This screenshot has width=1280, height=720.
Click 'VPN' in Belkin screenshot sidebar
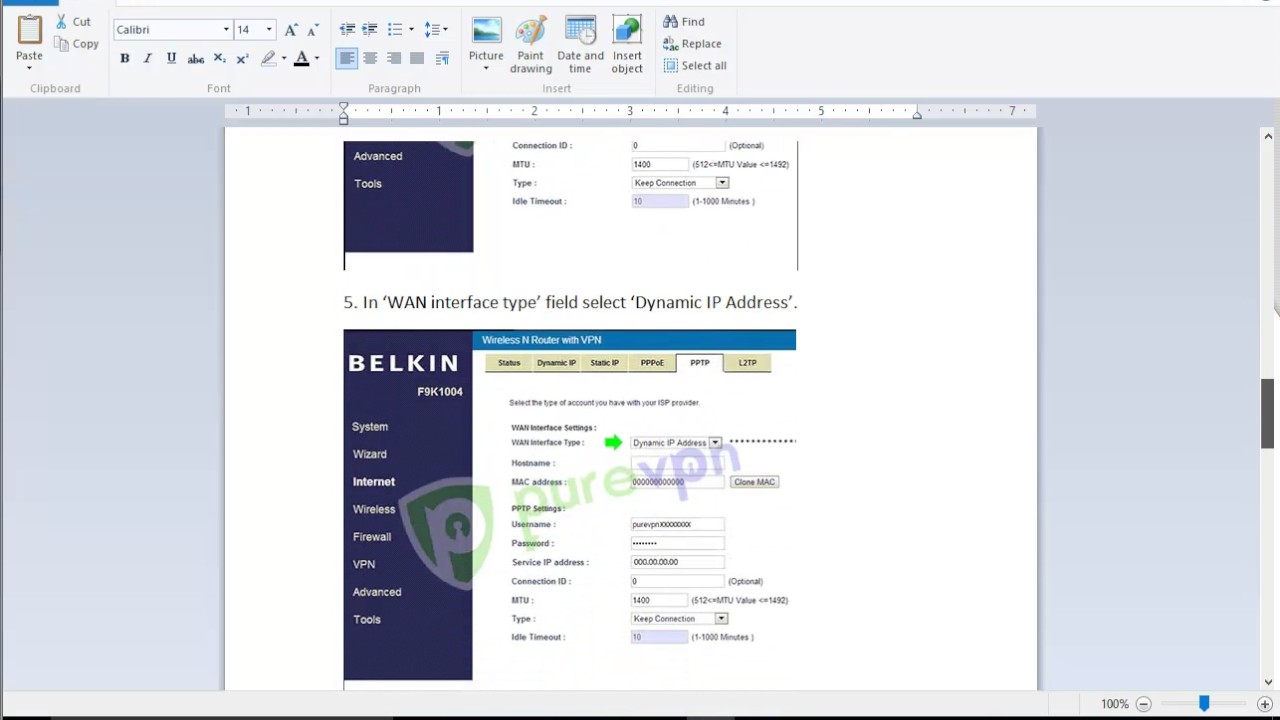[364, 564]
